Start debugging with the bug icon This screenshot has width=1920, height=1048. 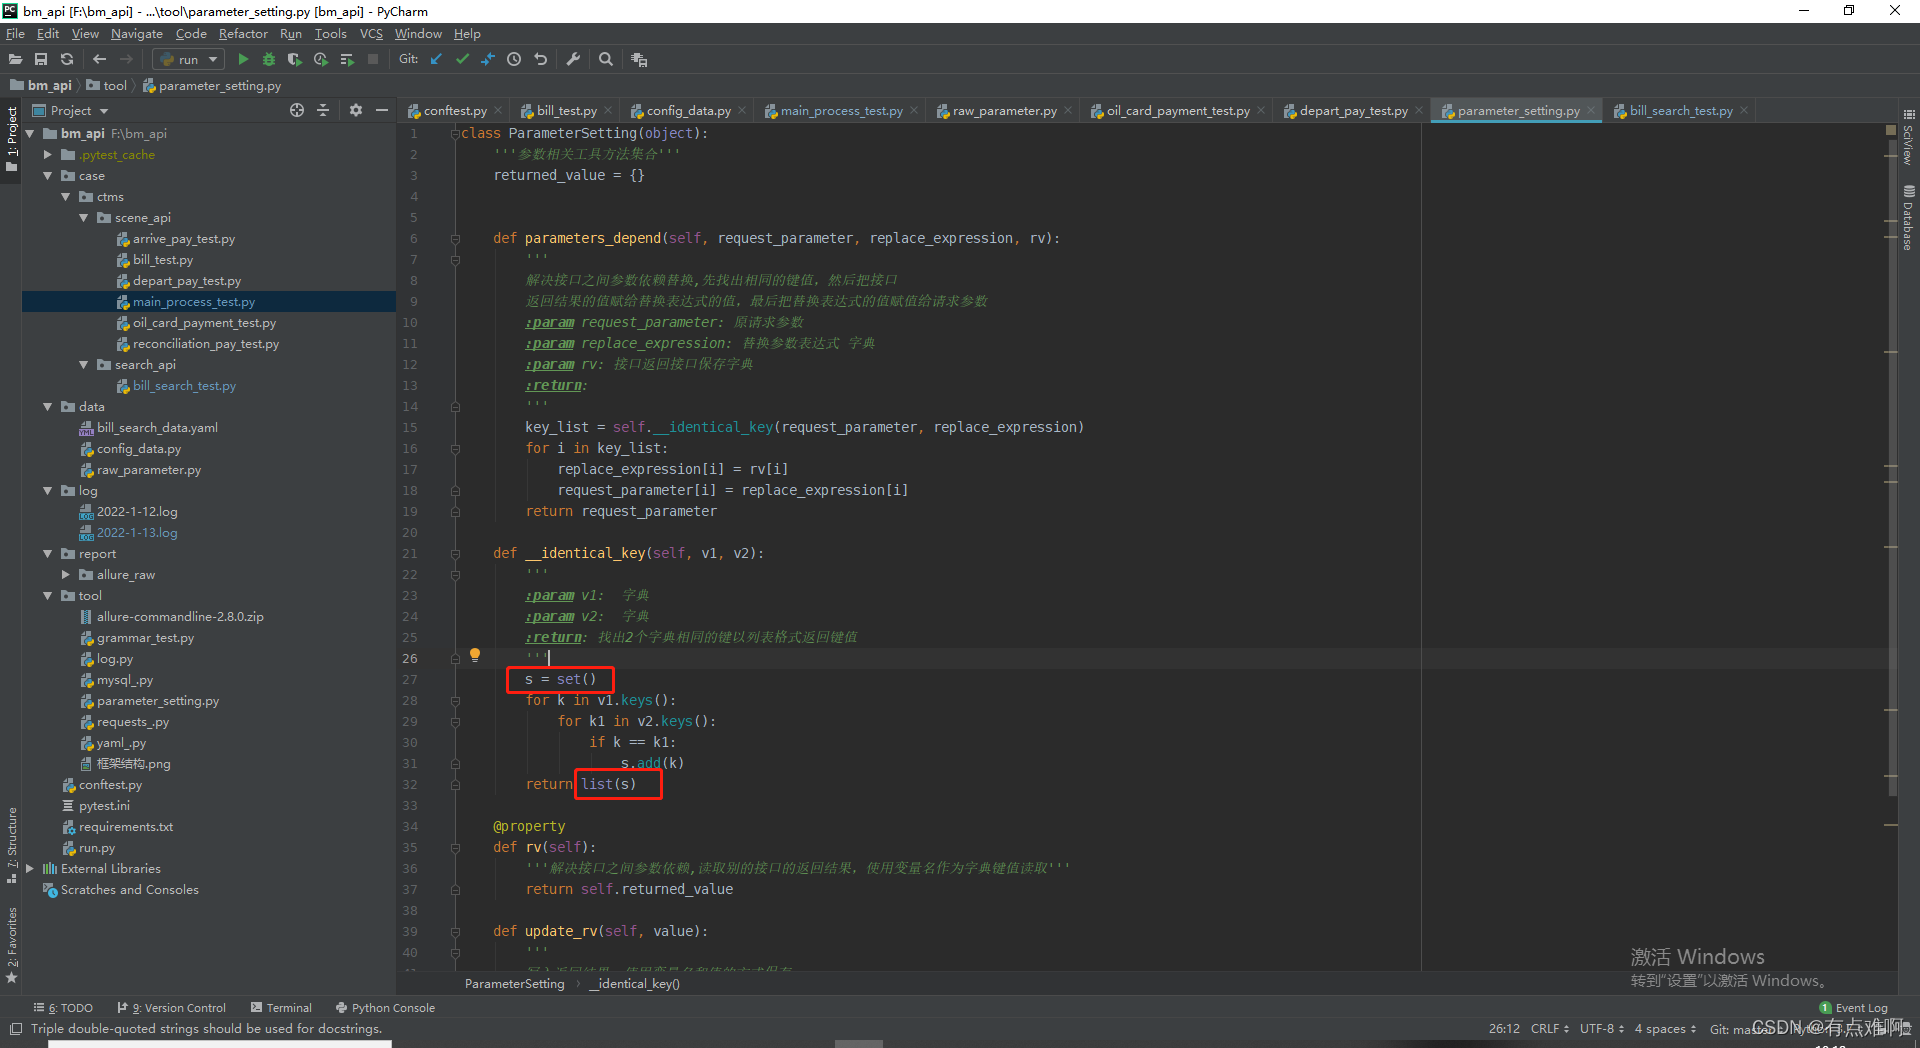(x=269, y=60)
